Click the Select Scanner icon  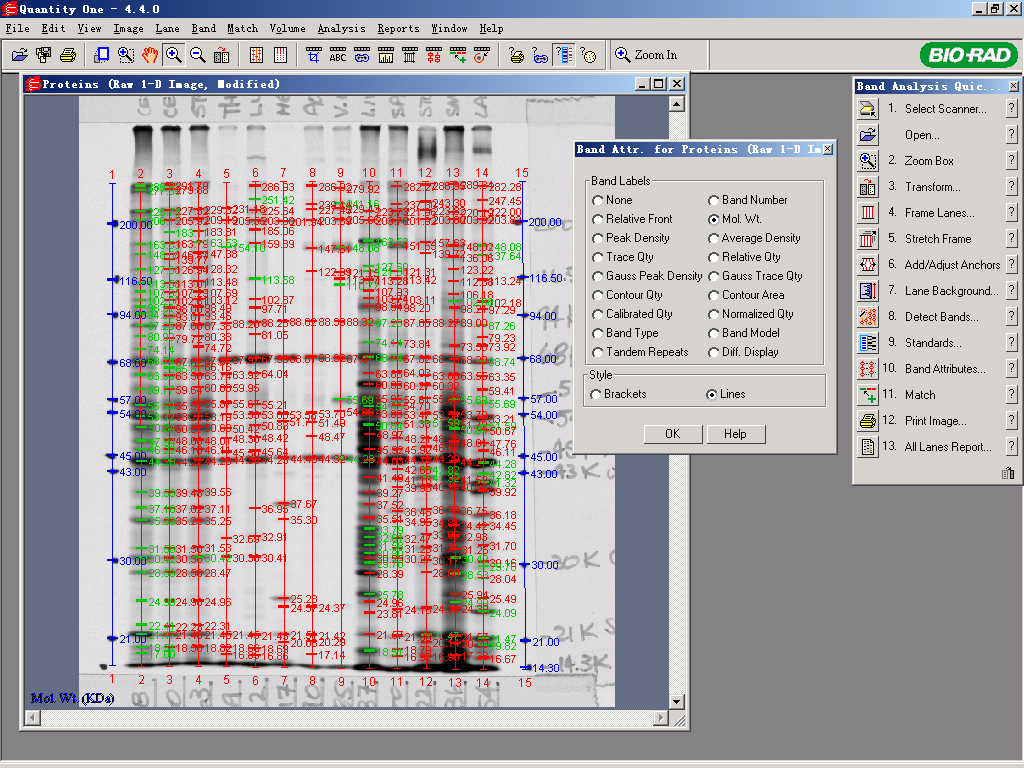[x=868, y=109]
